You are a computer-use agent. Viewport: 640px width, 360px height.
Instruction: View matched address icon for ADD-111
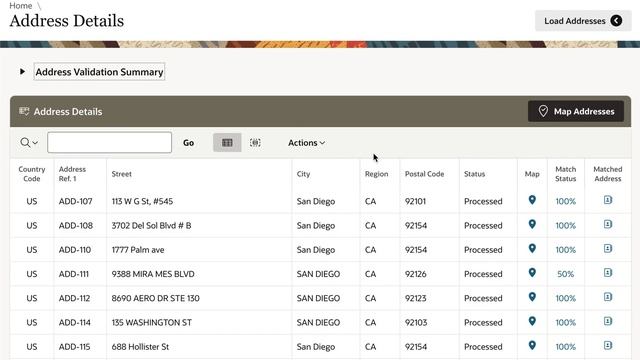(x=608, y=272)
